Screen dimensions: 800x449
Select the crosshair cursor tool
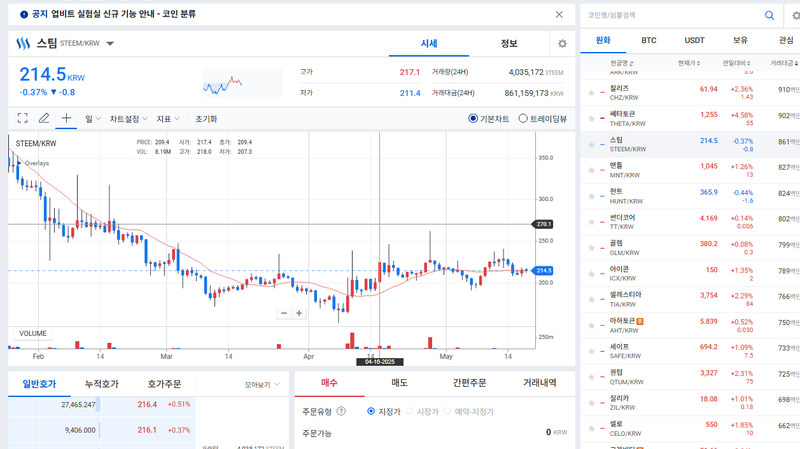coord(66,118)
